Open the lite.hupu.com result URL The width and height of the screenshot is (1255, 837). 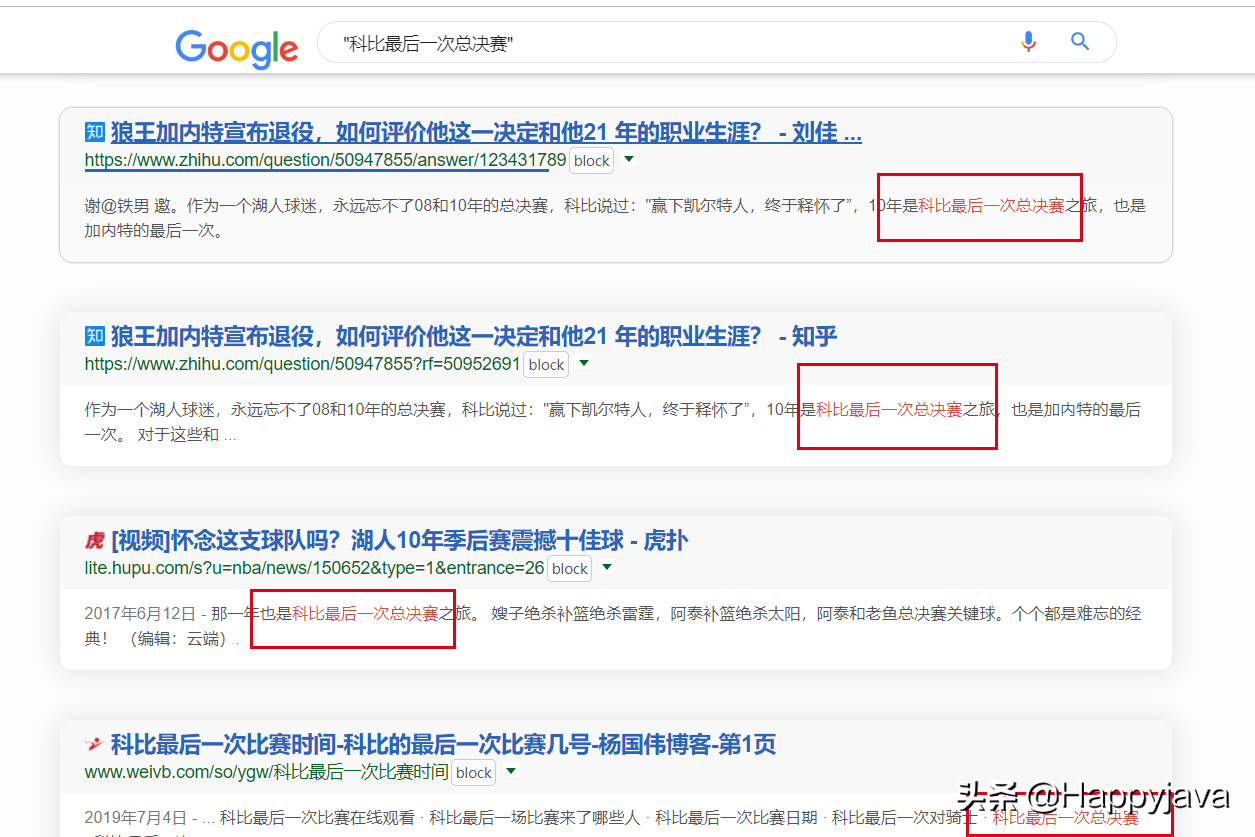click(314, 568)
